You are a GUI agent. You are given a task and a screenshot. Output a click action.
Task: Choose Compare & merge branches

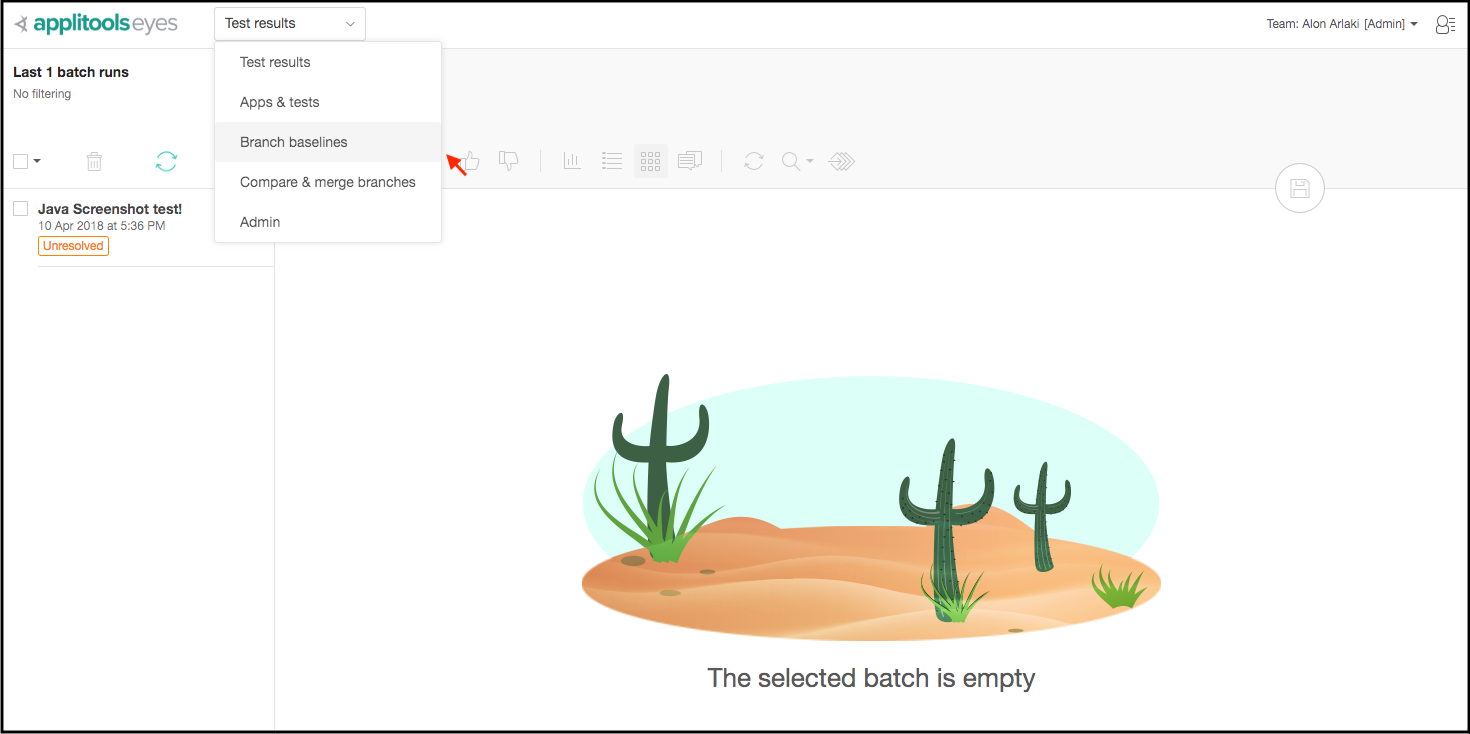coord(328,182)
